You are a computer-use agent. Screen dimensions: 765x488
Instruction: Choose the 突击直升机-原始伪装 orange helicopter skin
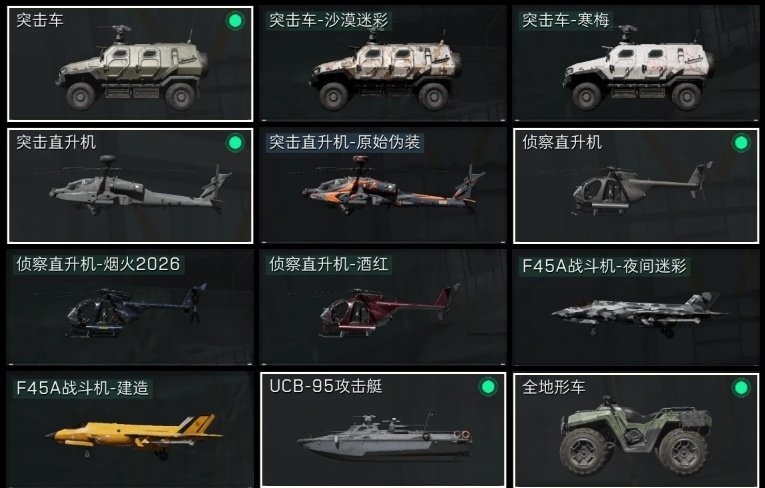(383, 186)
